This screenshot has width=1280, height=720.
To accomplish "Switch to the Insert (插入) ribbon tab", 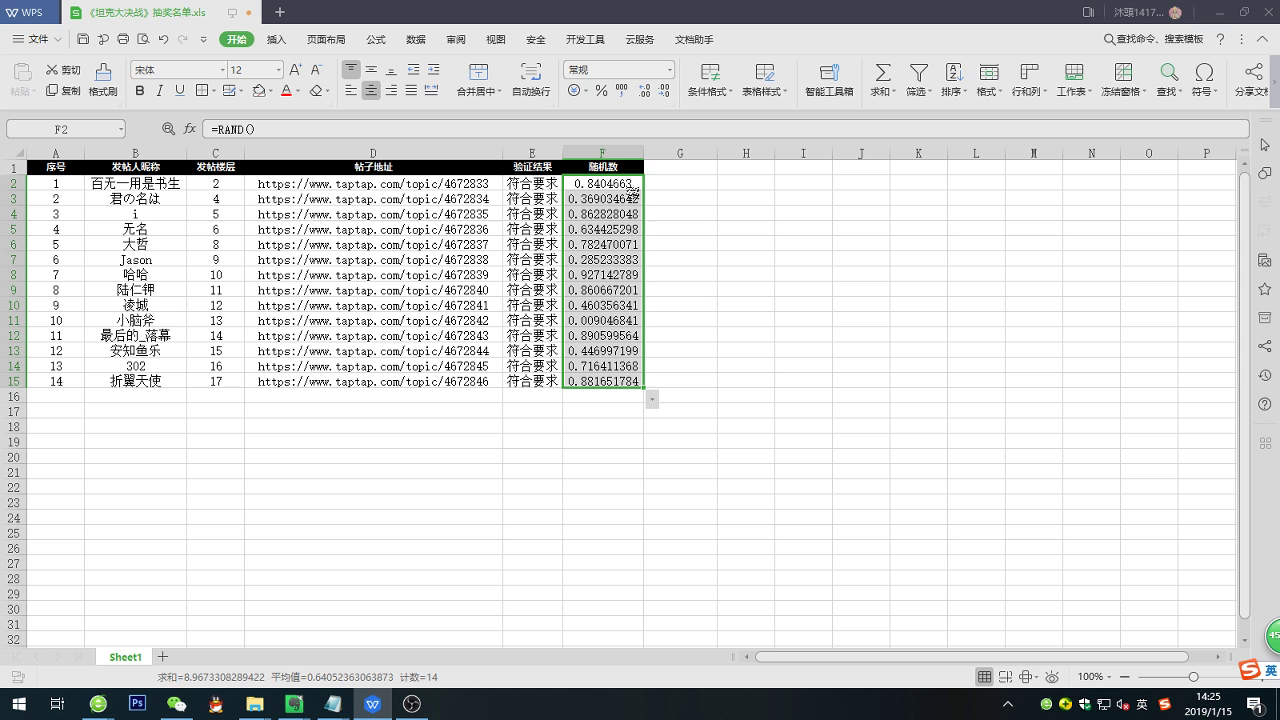I will 276,40.
